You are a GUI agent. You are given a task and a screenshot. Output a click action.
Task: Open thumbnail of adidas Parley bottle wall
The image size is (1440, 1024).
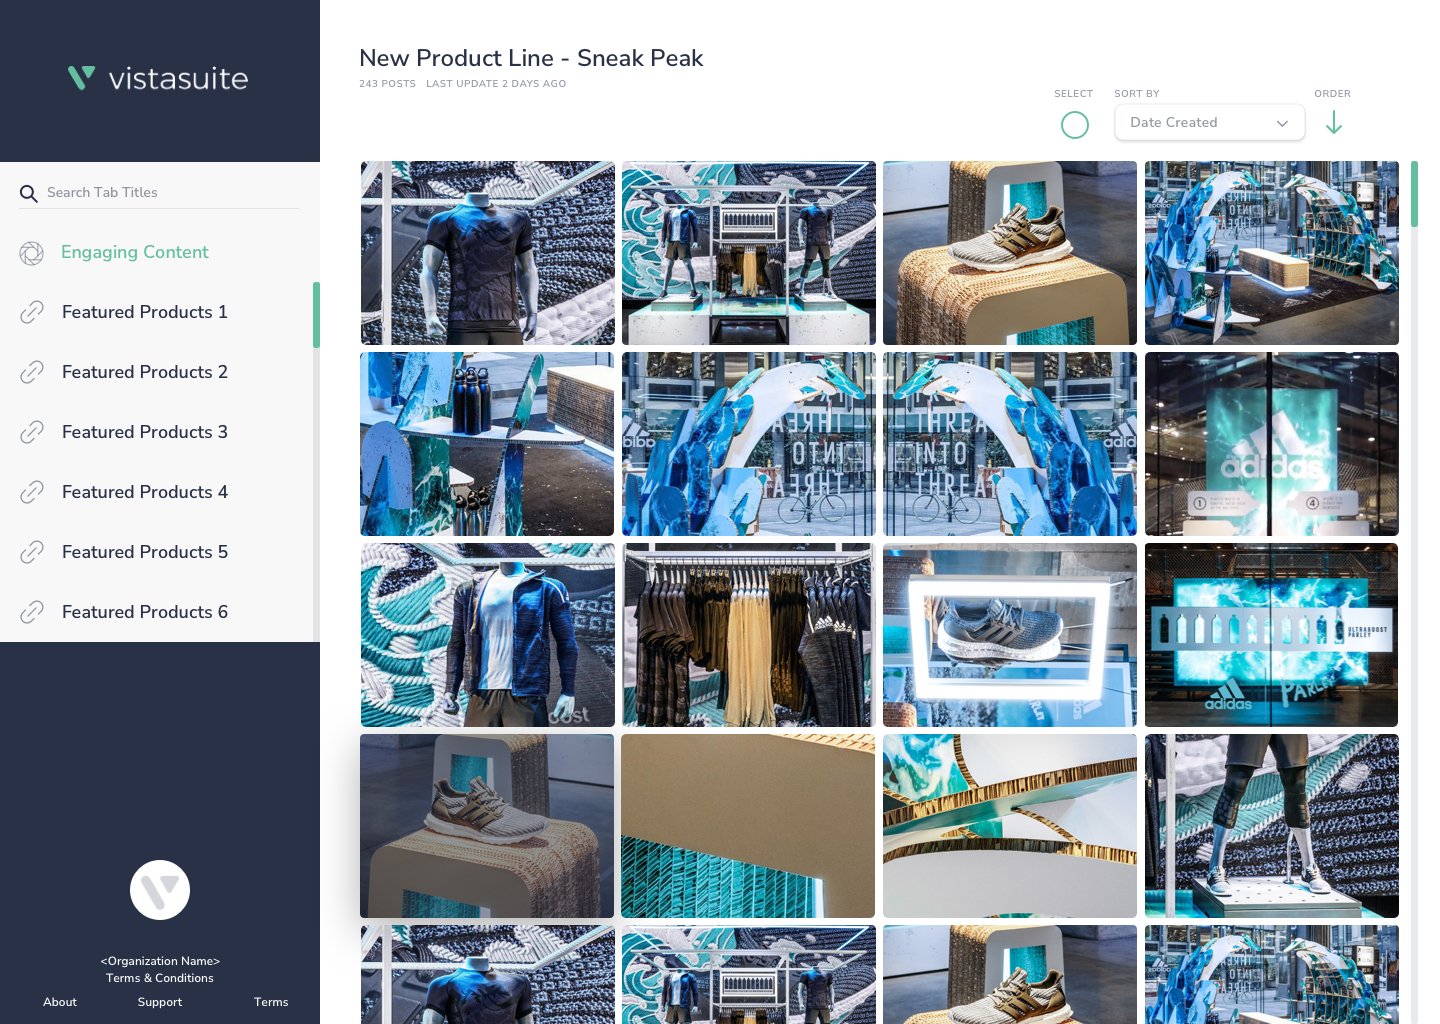(x=1272, y=635)
